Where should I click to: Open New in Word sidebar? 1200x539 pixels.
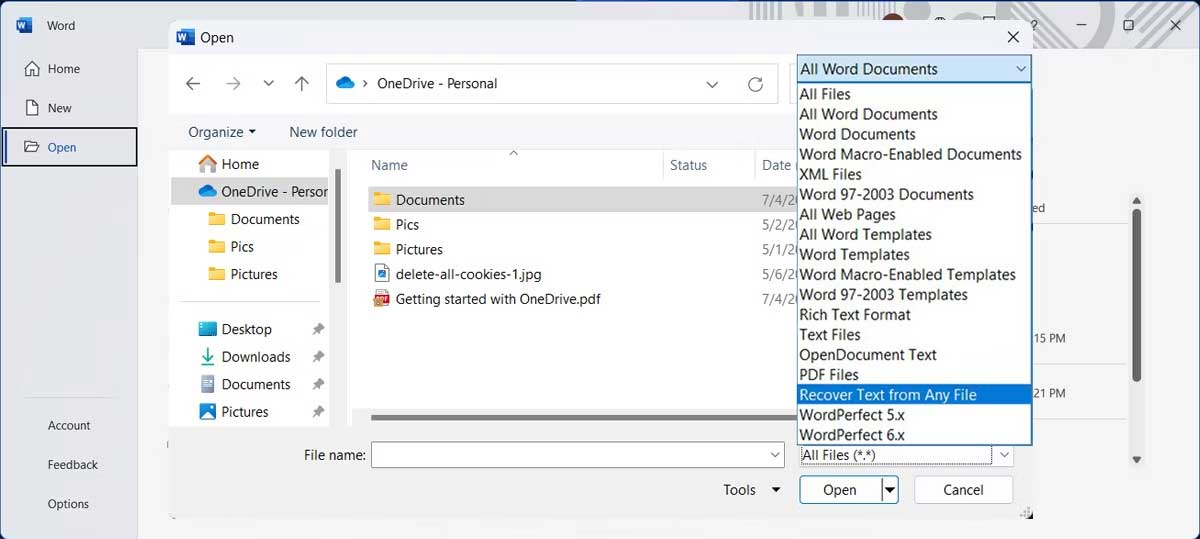[60, 108]
